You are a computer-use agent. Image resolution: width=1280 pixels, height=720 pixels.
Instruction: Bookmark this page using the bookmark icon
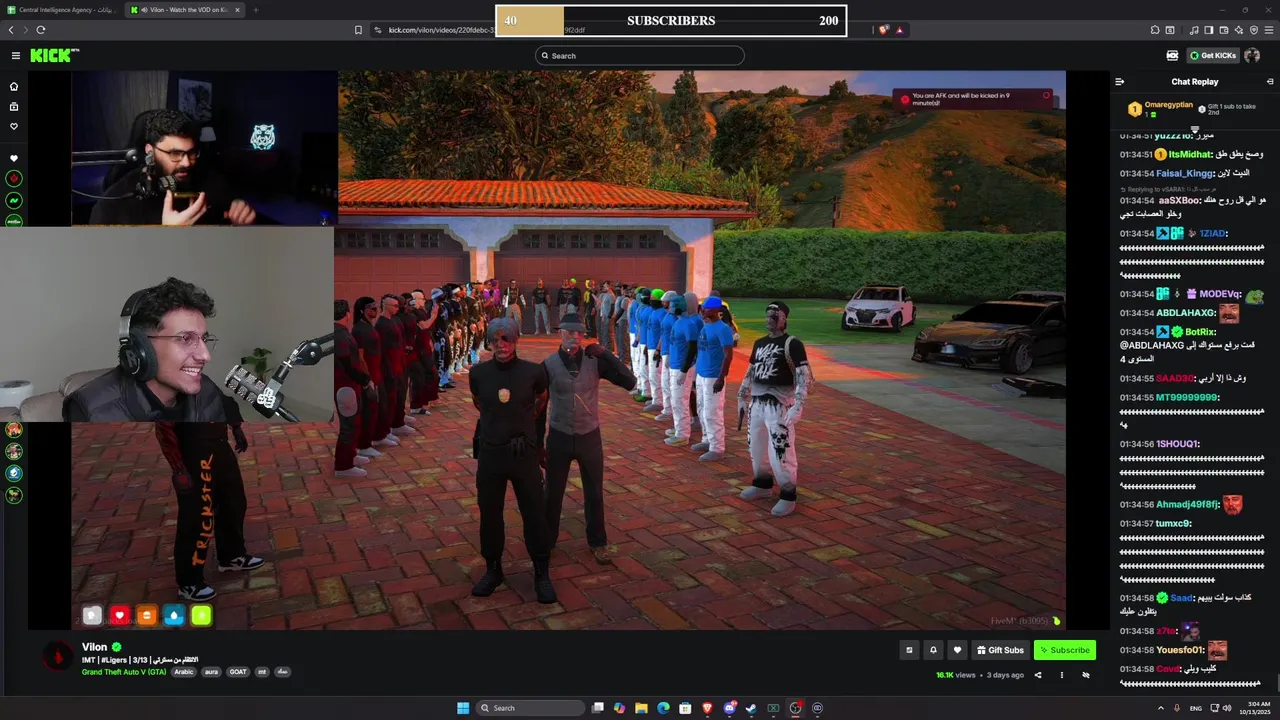pos(358,30)
